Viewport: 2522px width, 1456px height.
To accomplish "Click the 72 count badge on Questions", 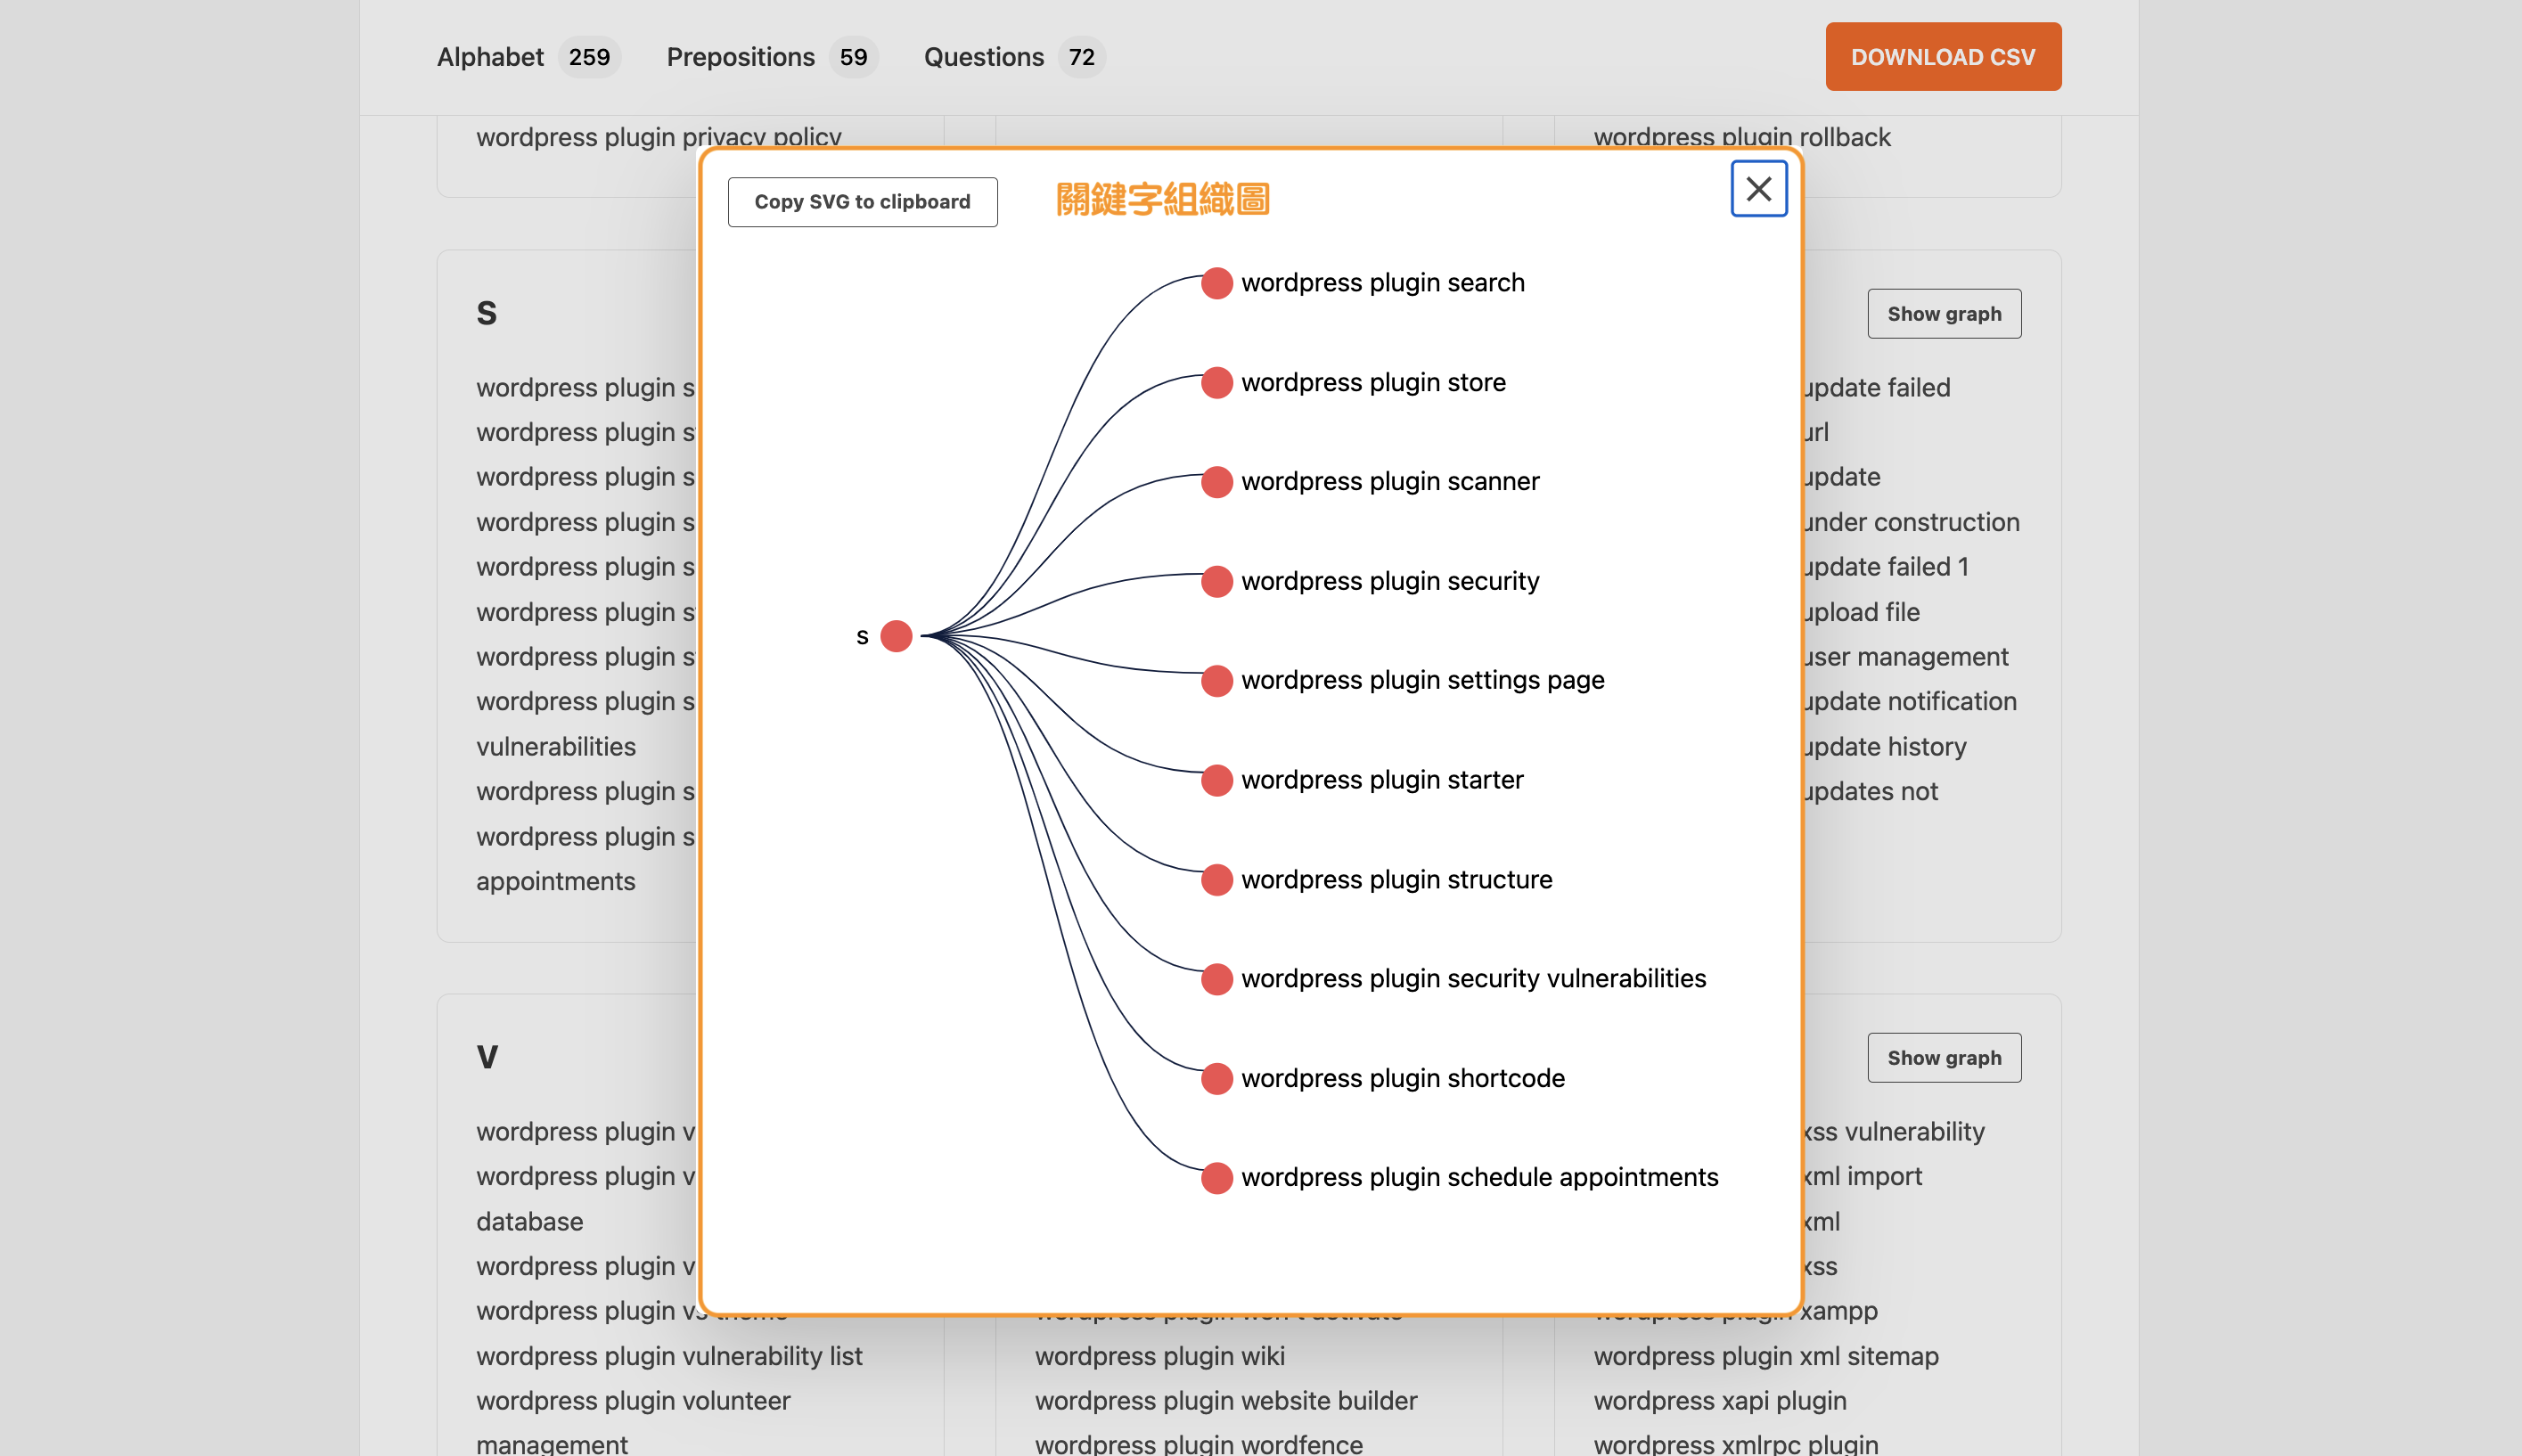I will coord(1081,57).
